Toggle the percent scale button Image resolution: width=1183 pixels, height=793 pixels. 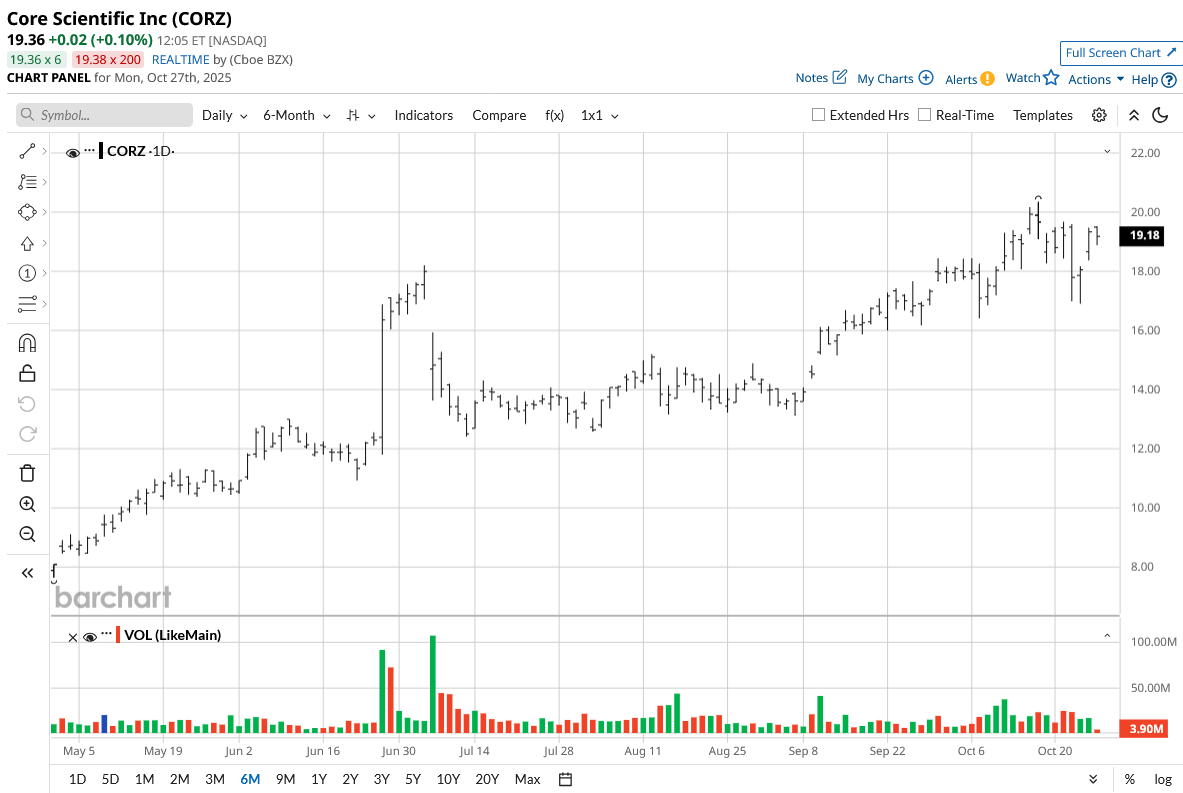click(x=1129, y=779)
